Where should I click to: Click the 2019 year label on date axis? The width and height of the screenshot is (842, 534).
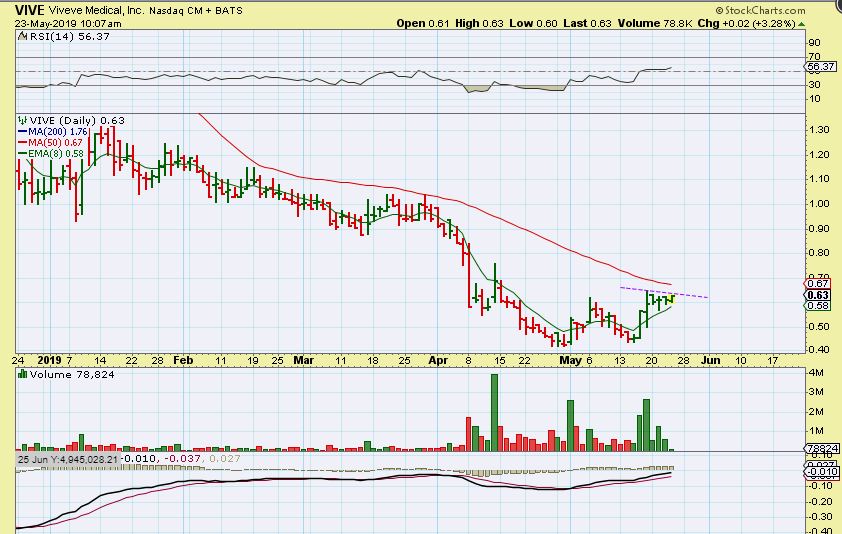49,360
